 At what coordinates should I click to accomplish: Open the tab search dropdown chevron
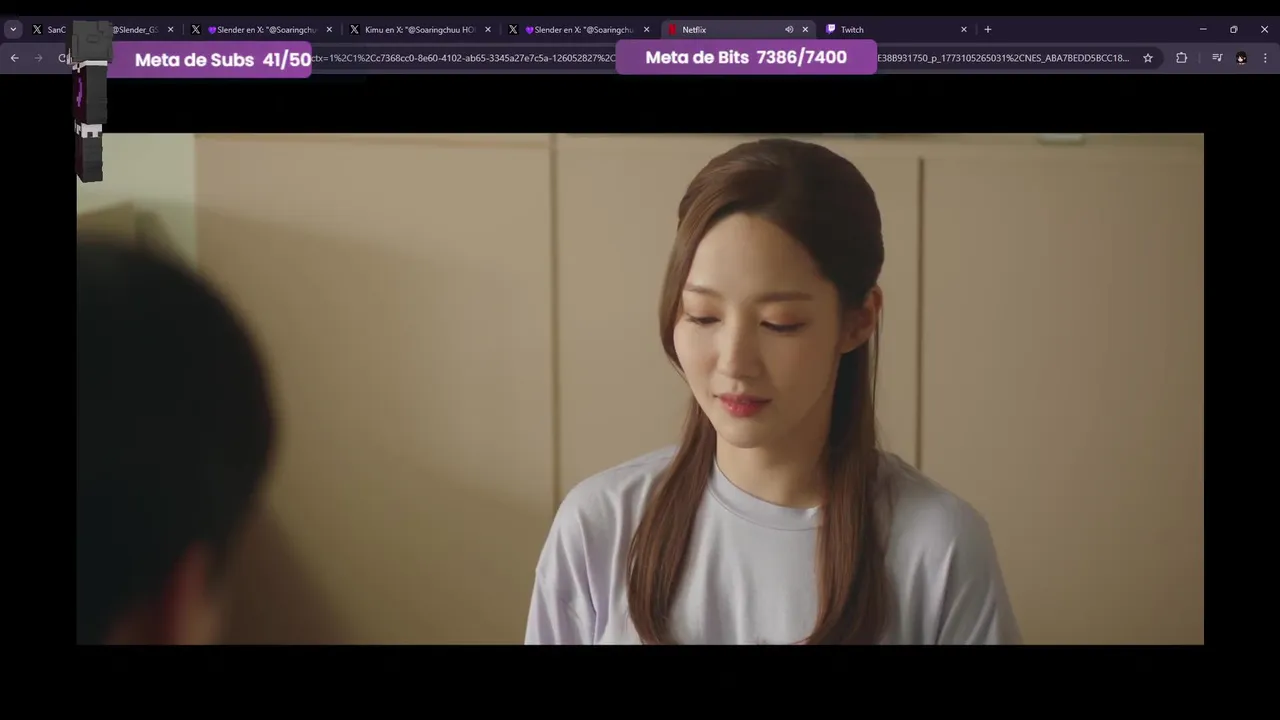(x=13, y=30)
